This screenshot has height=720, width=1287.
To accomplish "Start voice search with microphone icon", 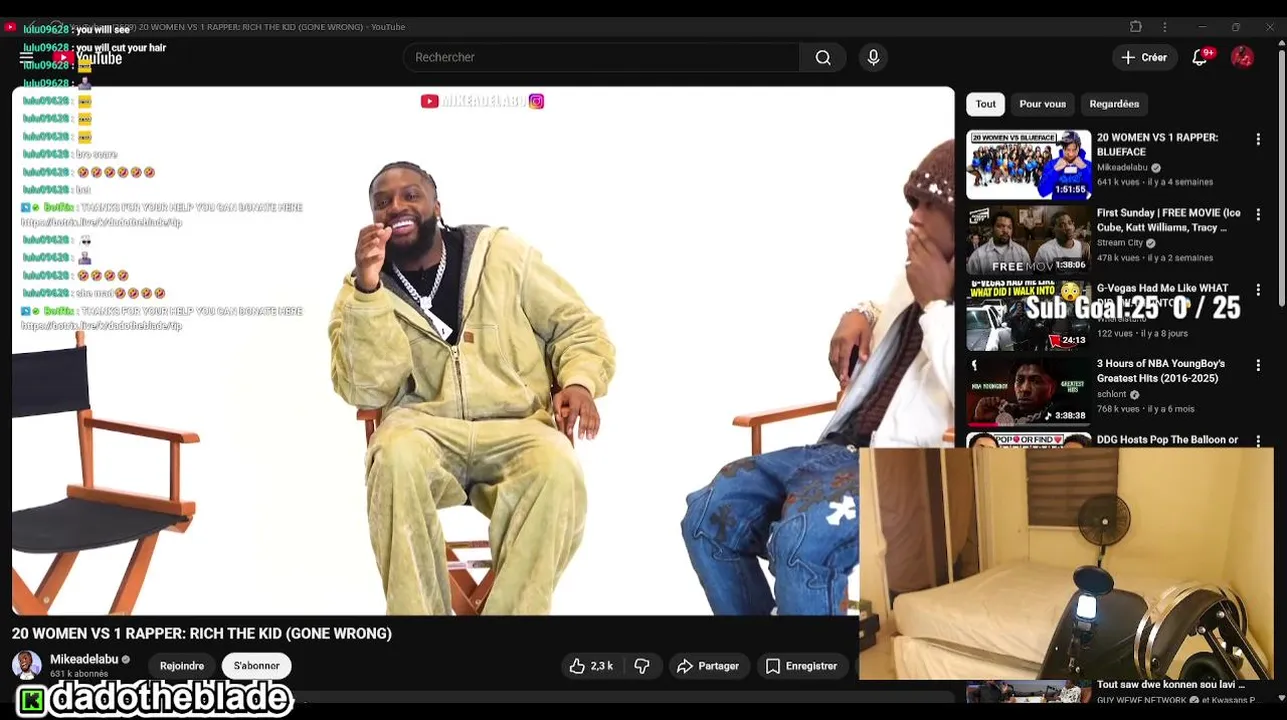I will coord(873,58).
